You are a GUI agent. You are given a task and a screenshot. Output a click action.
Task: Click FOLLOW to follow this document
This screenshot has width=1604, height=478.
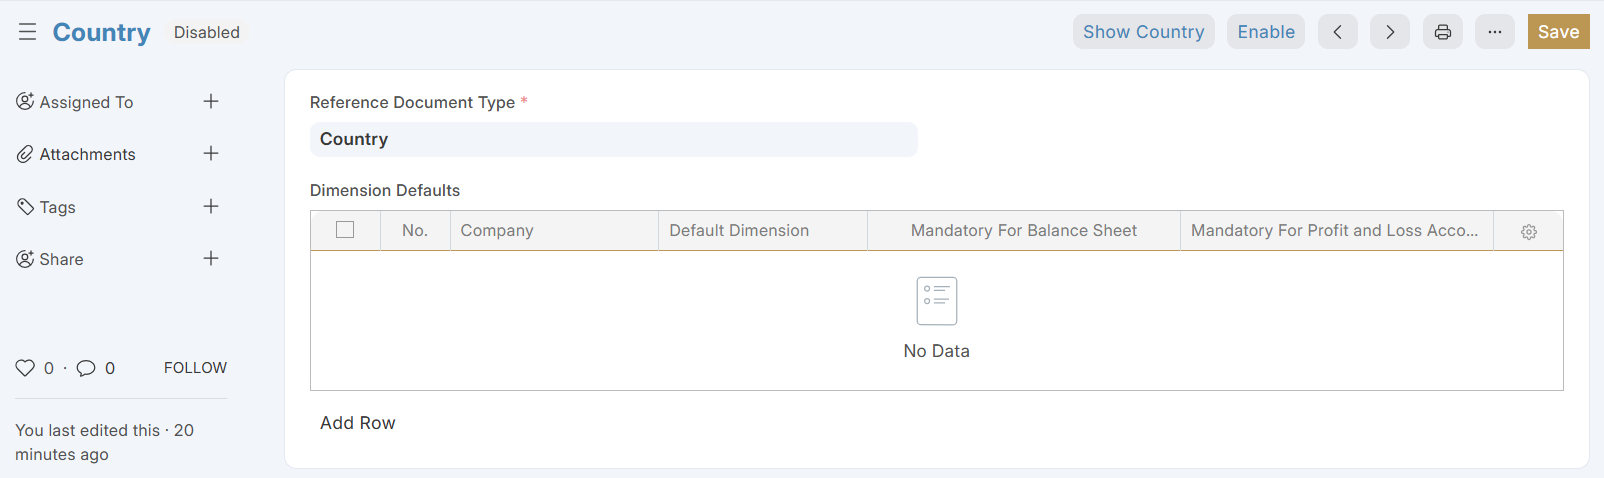pyautogui.click(x=195, y=368)
